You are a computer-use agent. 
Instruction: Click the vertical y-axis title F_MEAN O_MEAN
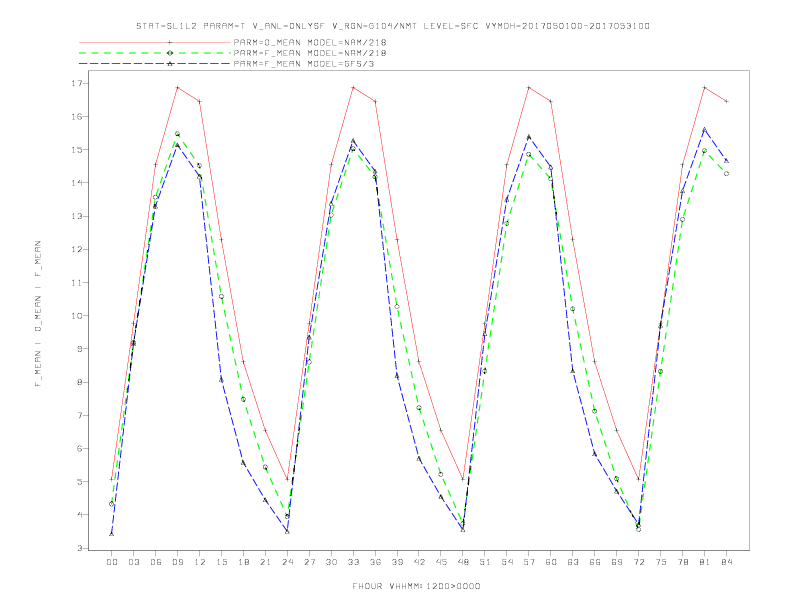pos(37,314)
